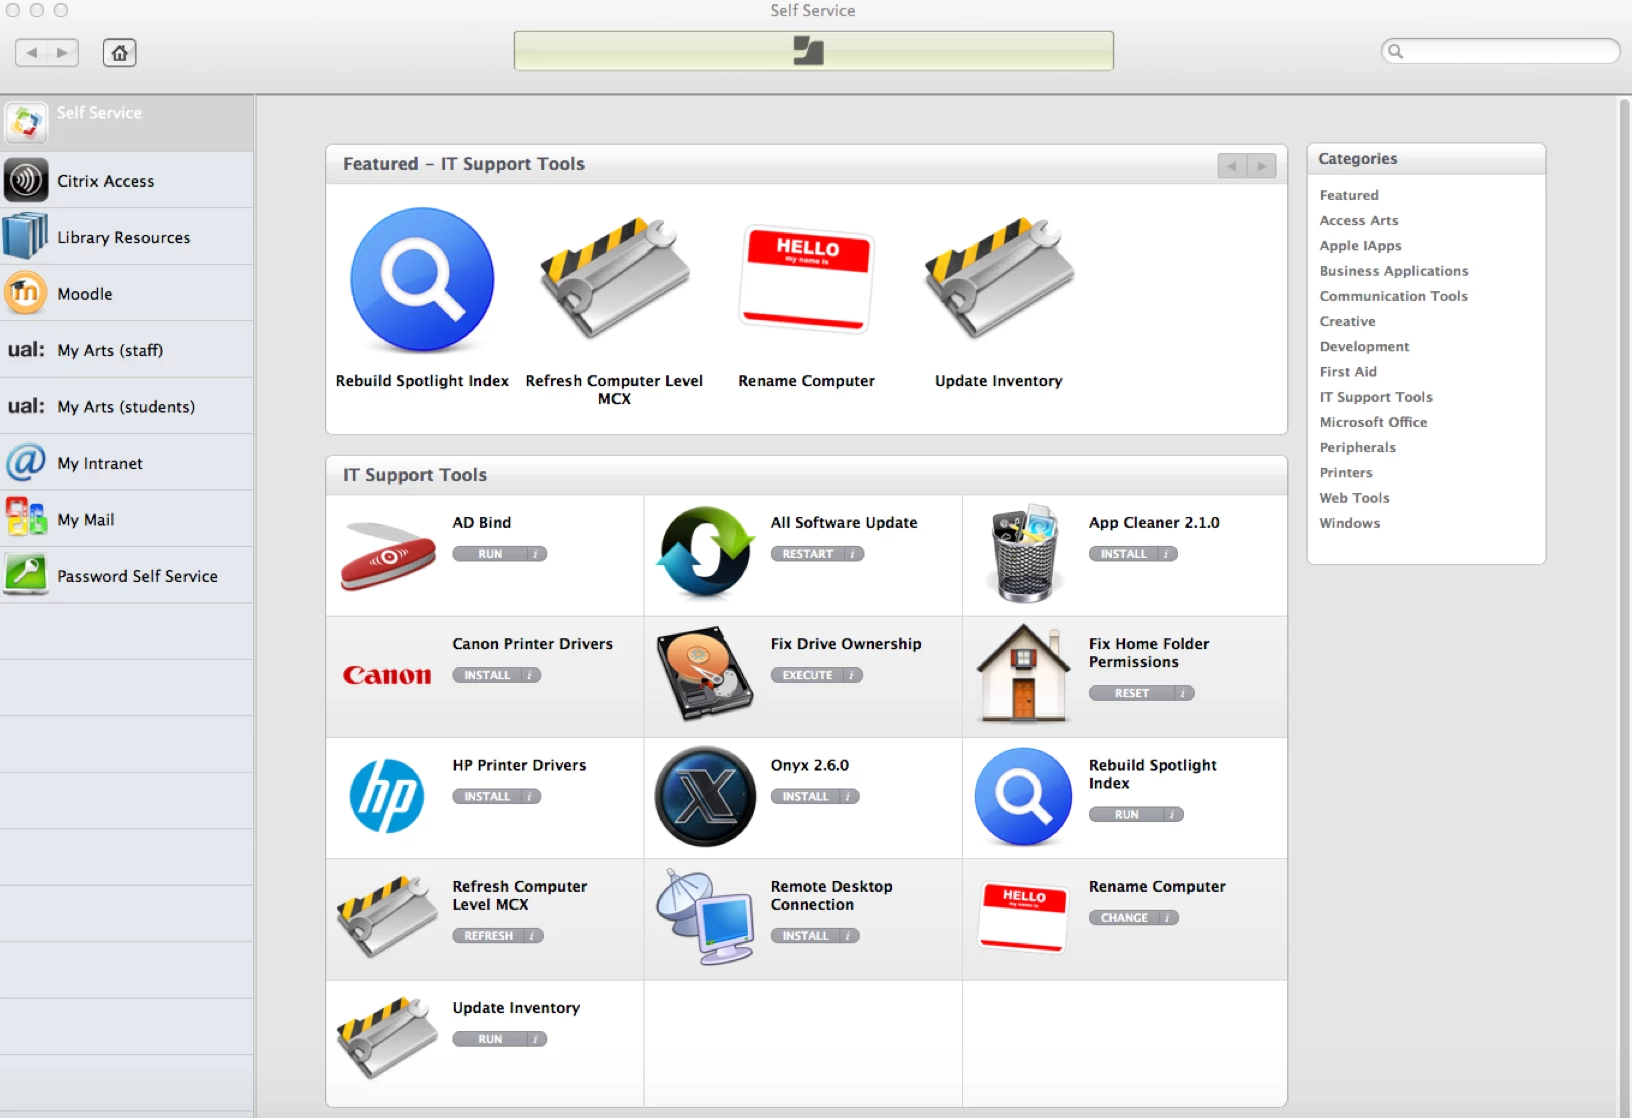Viewport: 1632px width, 1118px height.
Task: Click the Onyx X icon
Action: point(705,796)
